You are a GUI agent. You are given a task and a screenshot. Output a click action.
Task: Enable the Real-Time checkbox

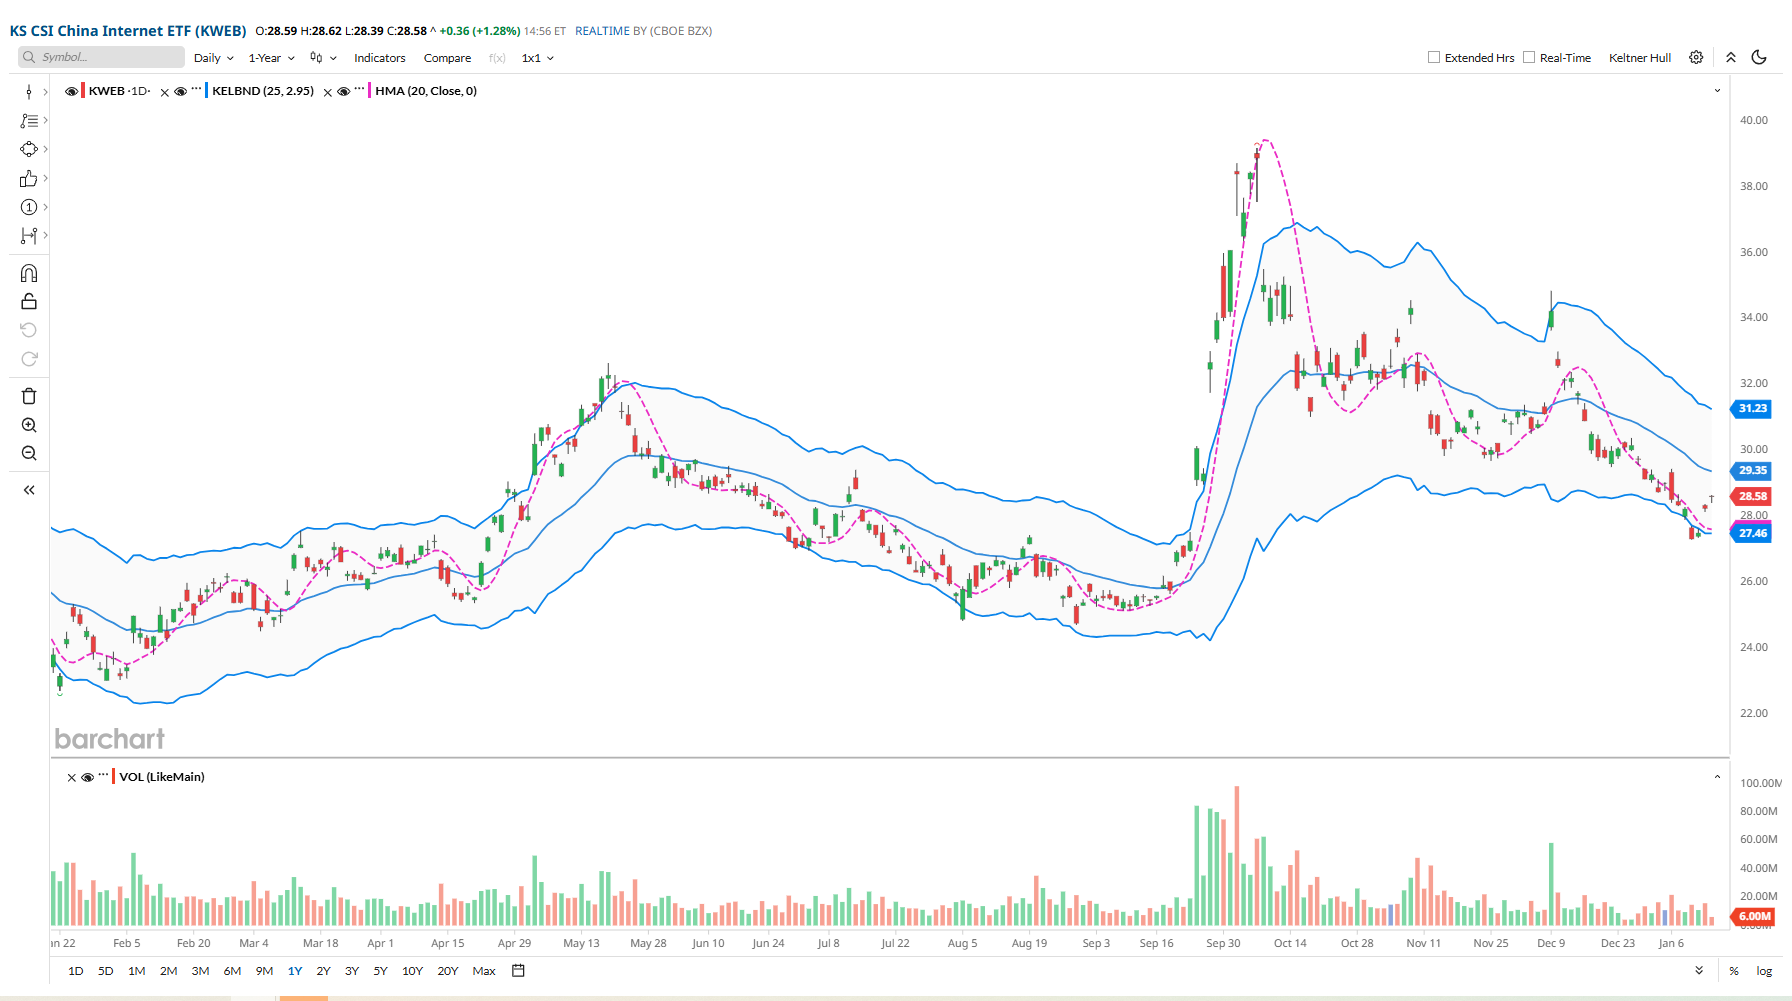coord(1529,58)
